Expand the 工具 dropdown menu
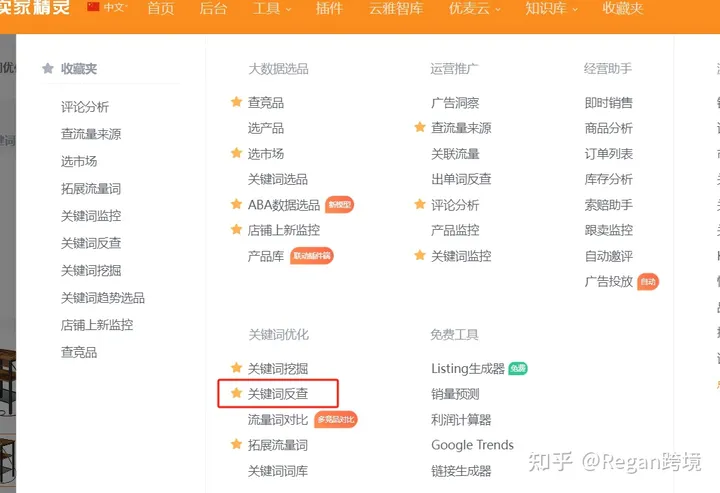 tap(272, 8)
